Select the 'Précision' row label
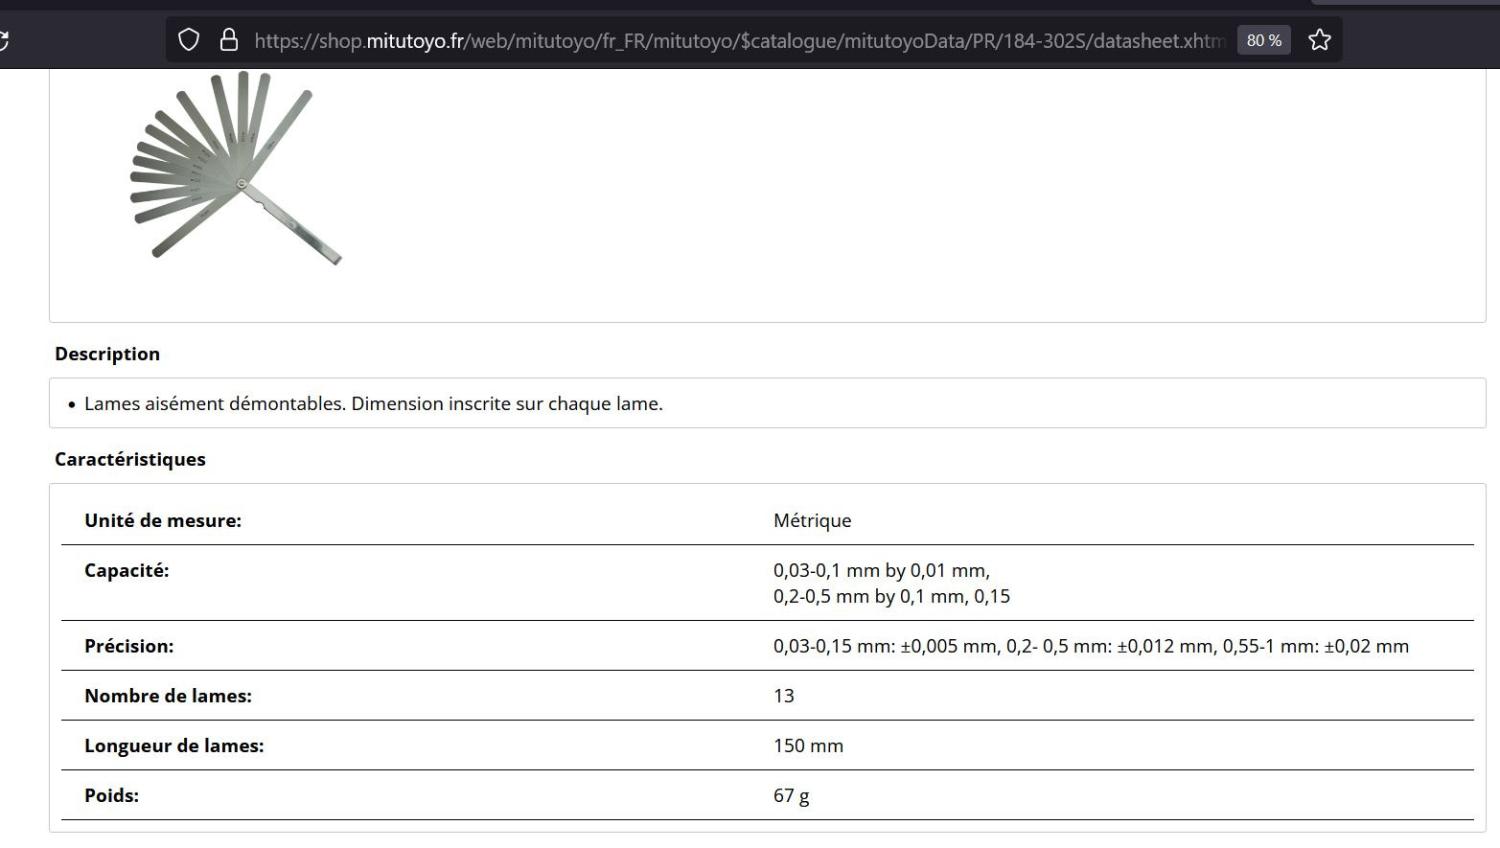This screenshot has width=1500, height=848. coord(129,646)
